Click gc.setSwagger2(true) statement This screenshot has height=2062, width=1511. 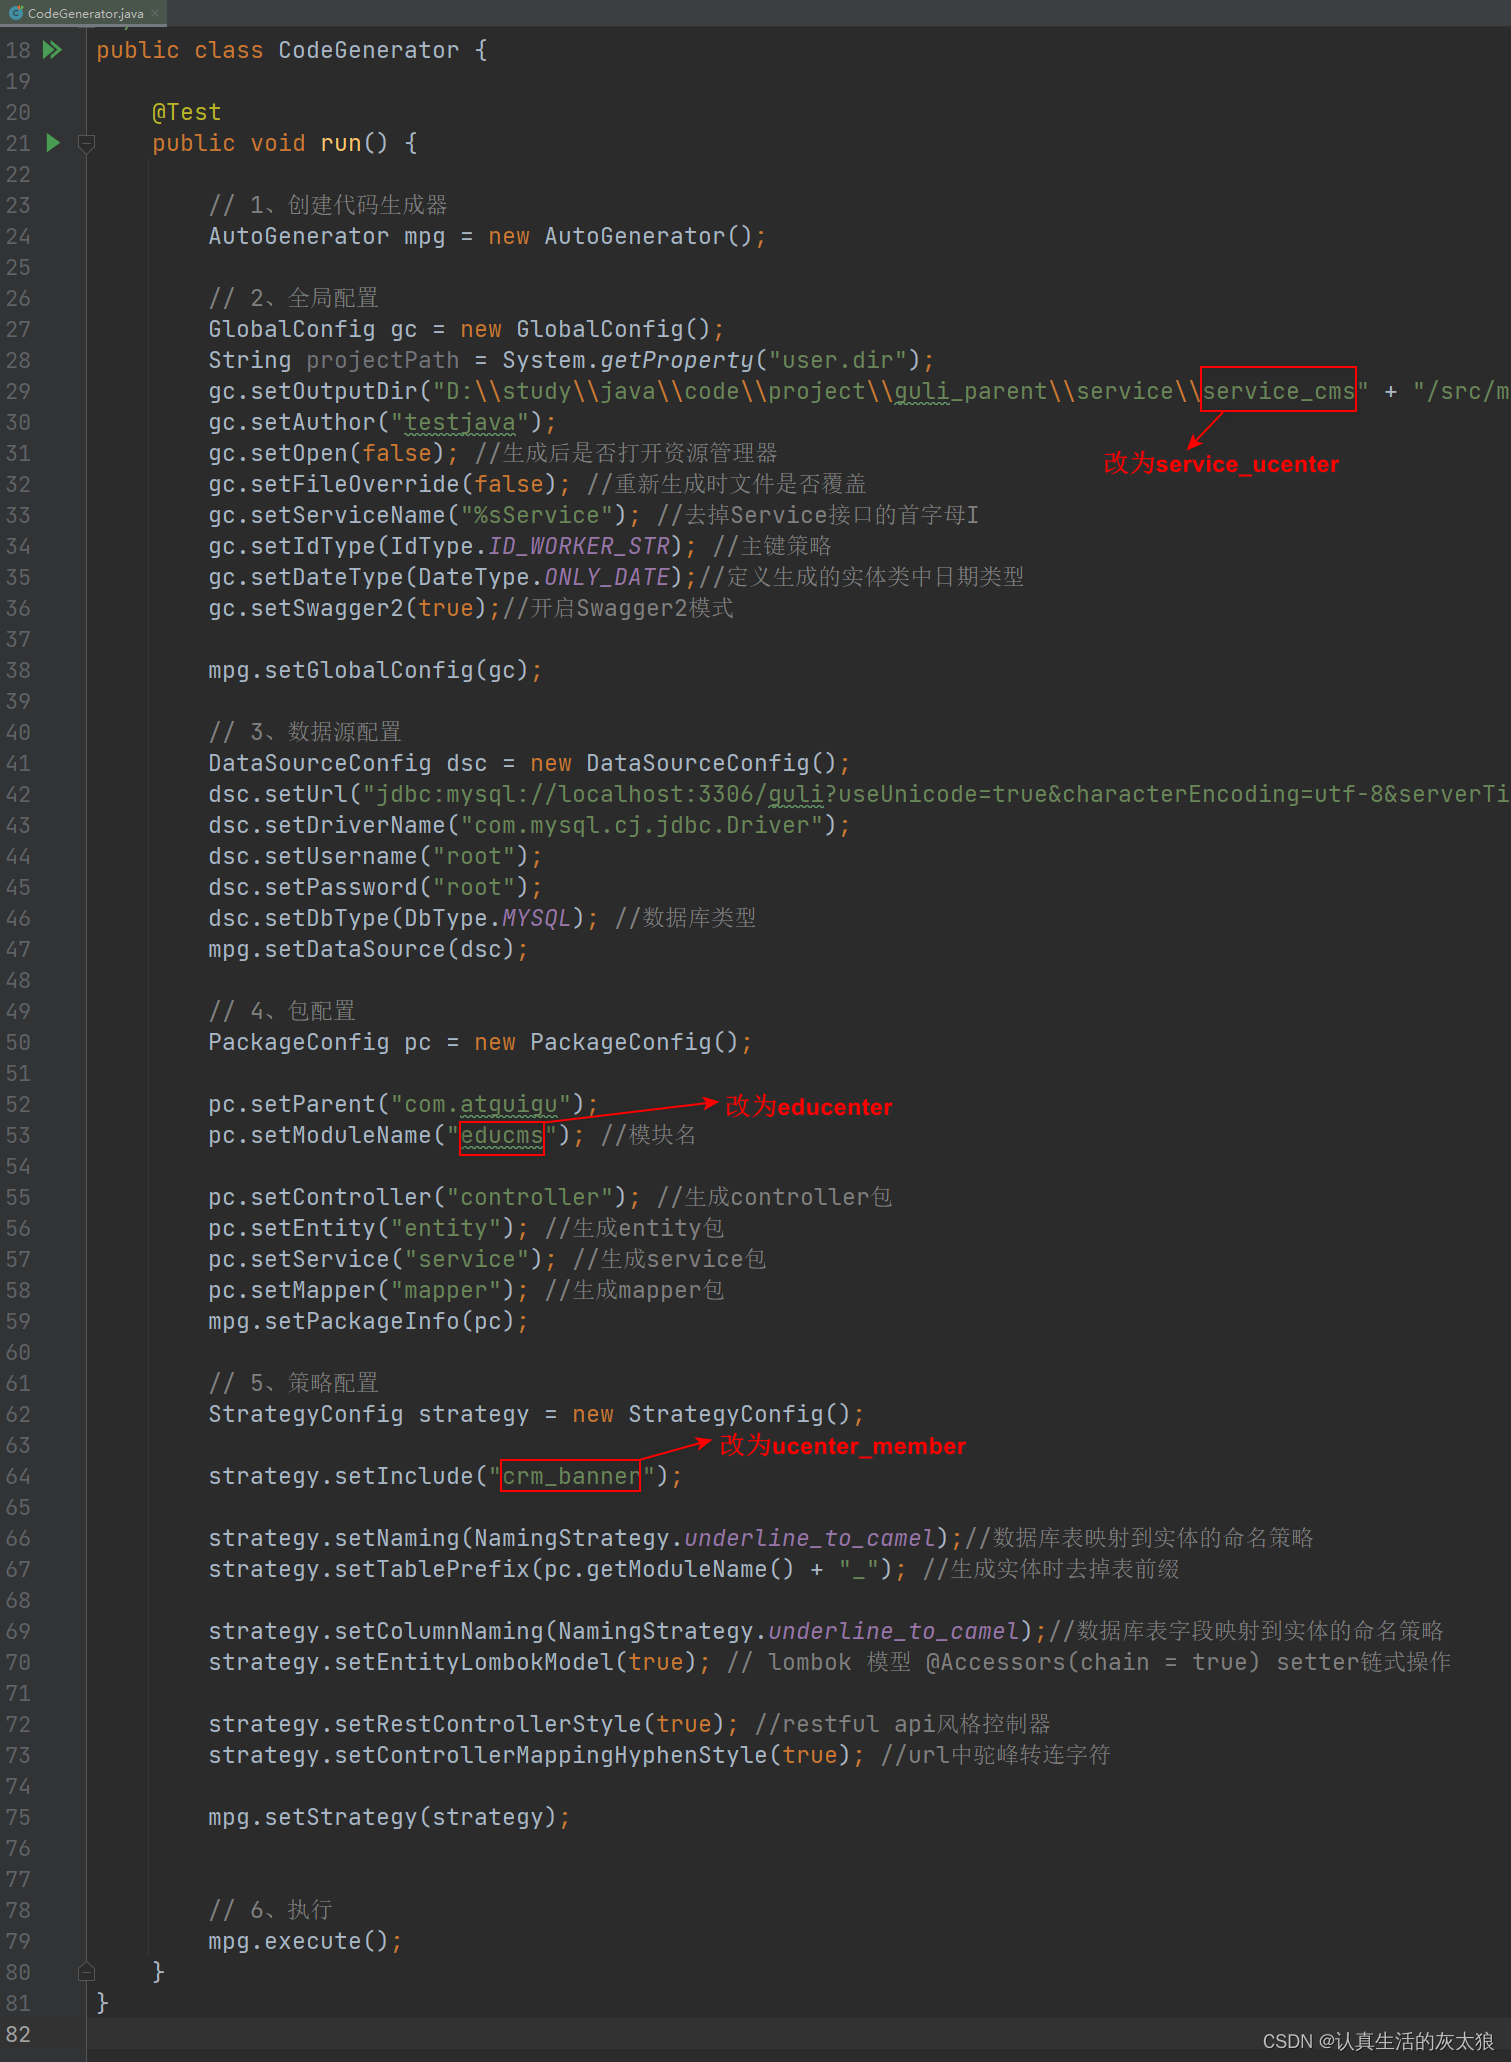tap(354, 608)
